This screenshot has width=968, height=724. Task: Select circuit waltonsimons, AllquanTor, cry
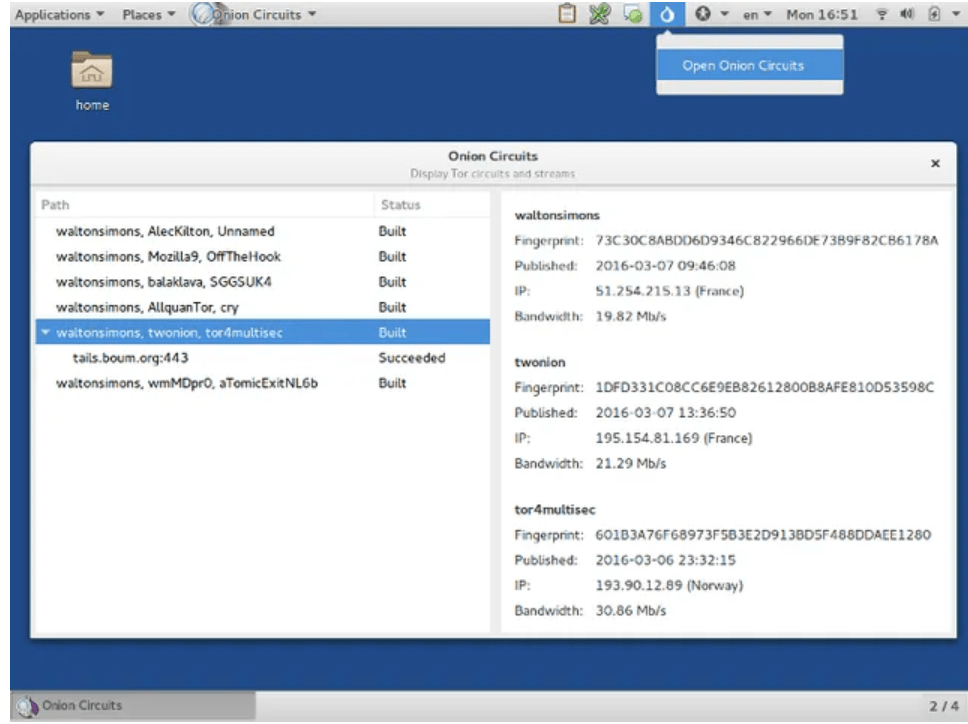[x=262, y=307]
